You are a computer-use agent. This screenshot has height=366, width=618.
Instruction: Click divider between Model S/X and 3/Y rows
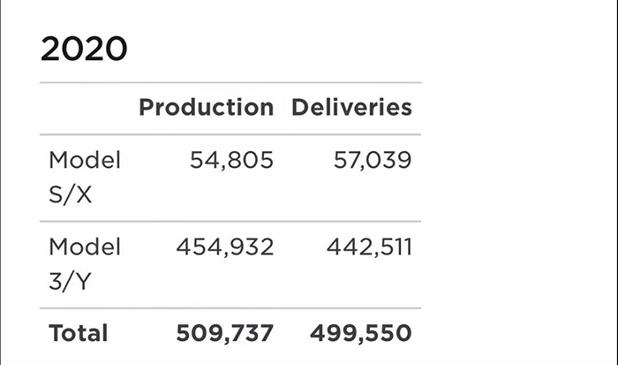231,221
